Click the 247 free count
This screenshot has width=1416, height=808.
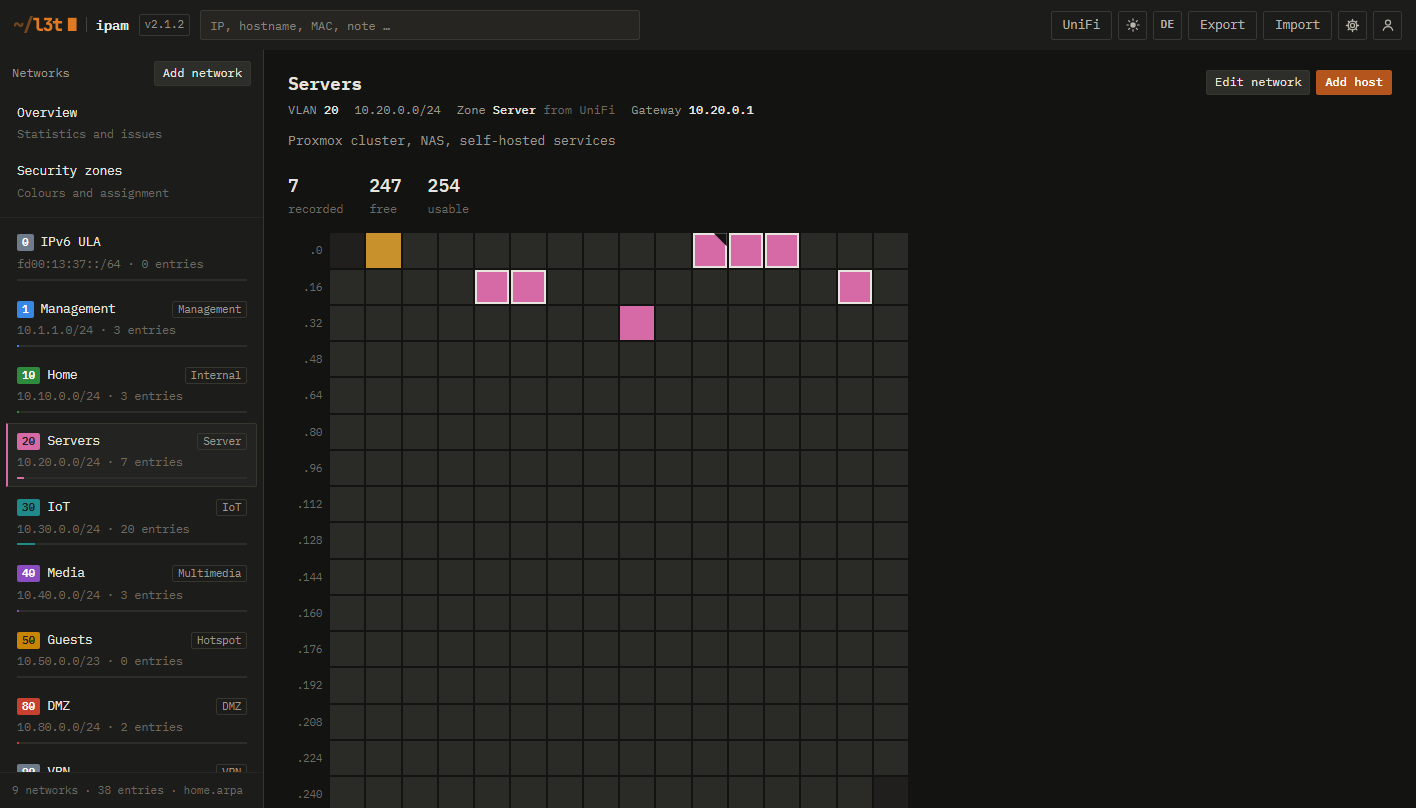[385, 186]
